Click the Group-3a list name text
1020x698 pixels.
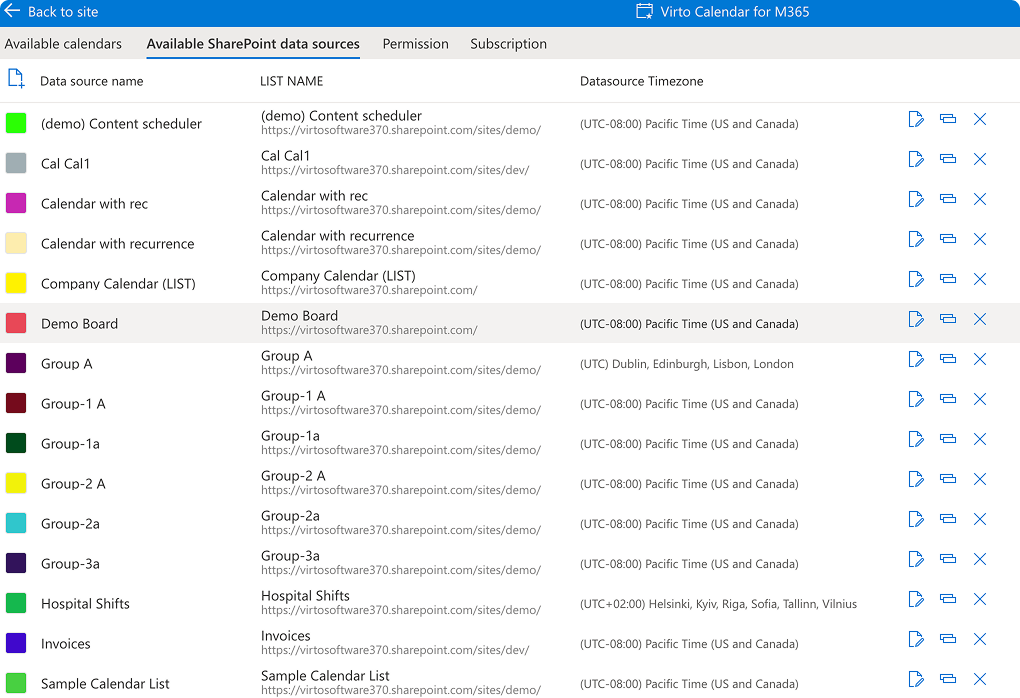click(x=290, y=556)
